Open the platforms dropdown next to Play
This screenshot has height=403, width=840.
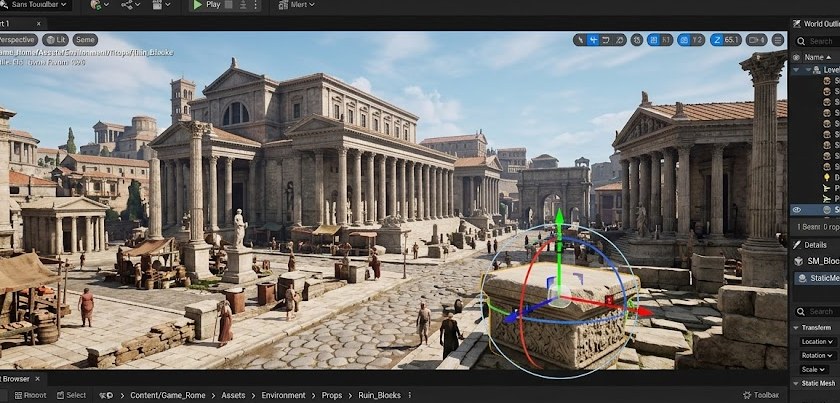pos(297,5)
